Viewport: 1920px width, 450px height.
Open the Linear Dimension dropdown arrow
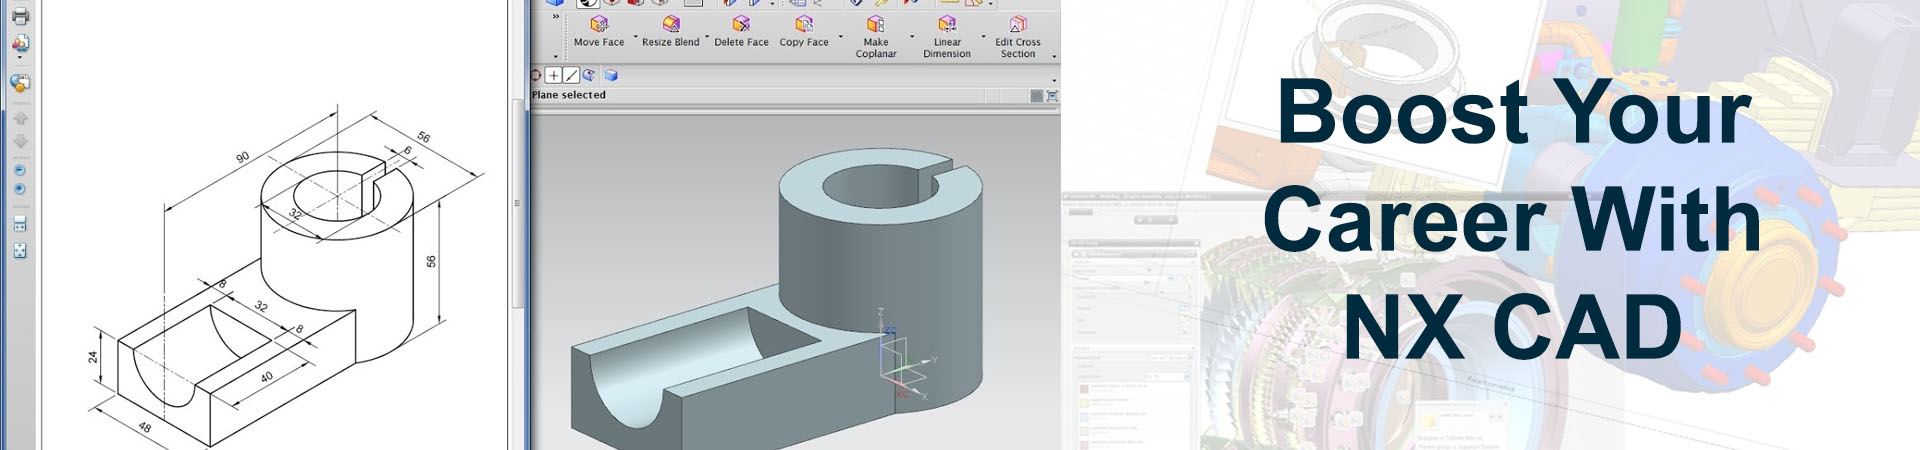pyautogui.click(x=984, y=38)
